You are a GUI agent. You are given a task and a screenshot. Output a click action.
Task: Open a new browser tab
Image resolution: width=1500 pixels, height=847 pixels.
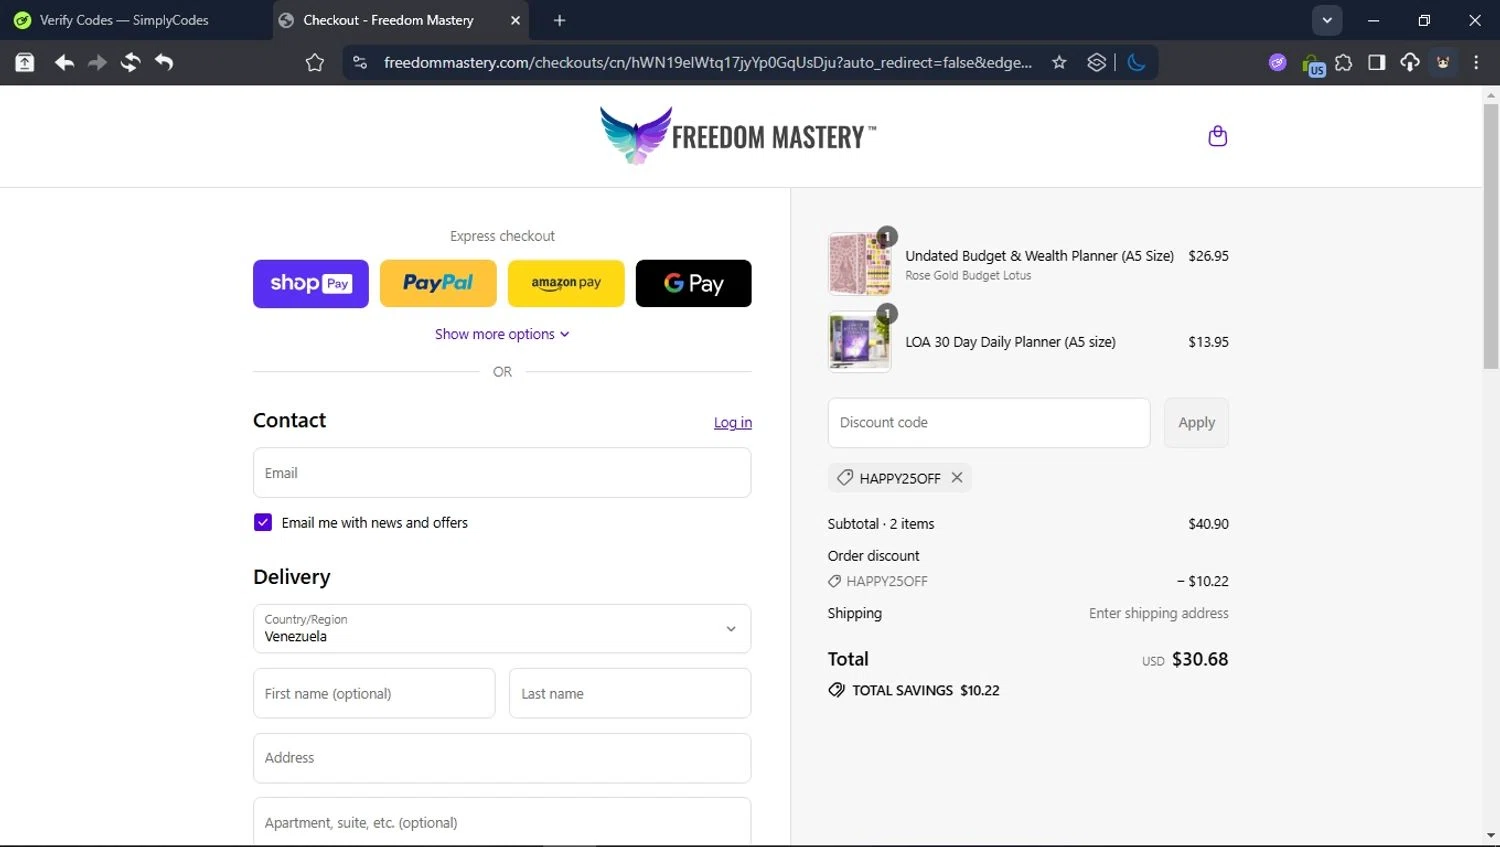pos(559,20)
